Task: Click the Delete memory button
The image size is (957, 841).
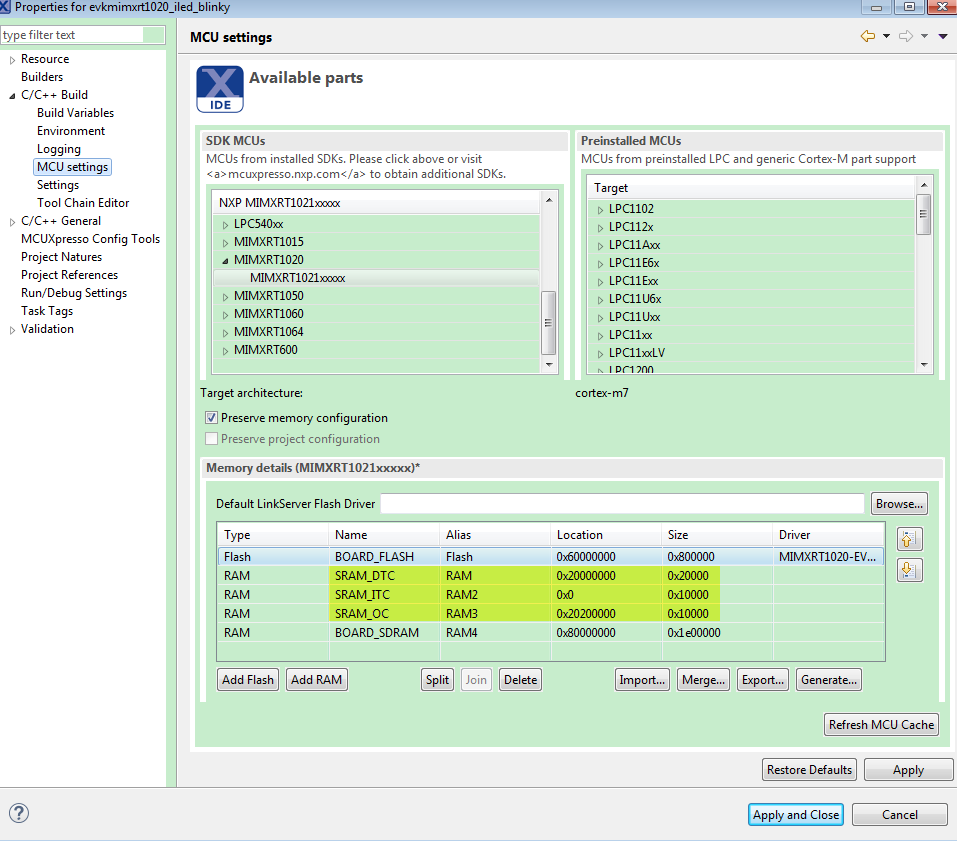Action: click(x=520, y=679)
